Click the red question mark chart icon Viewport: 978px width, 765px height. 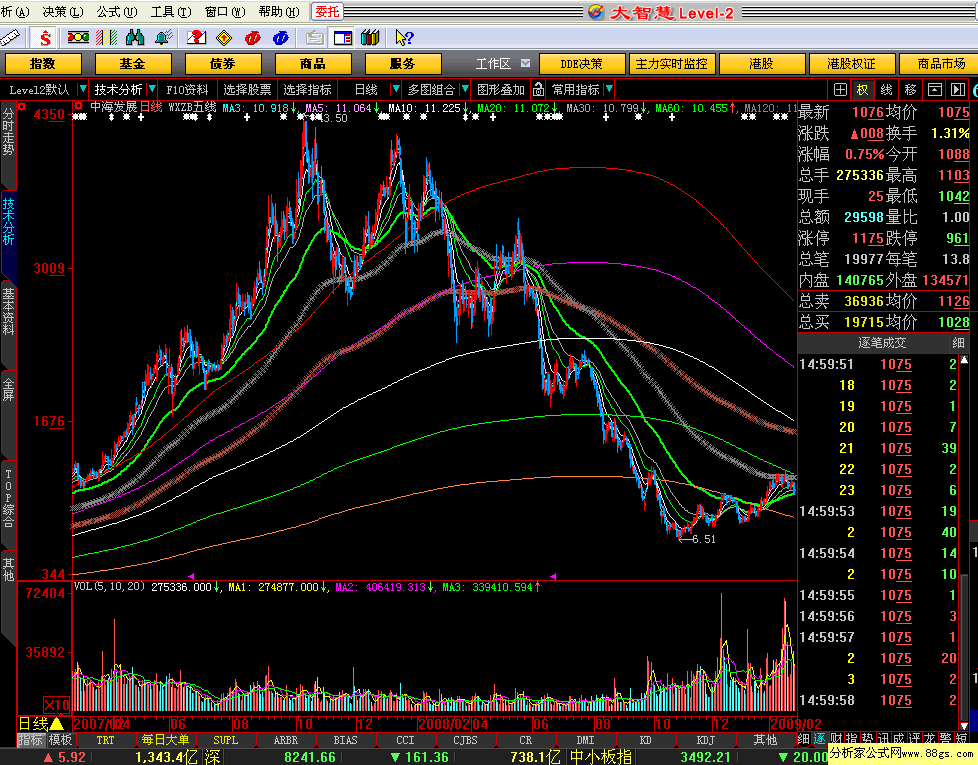coord(196,38)
